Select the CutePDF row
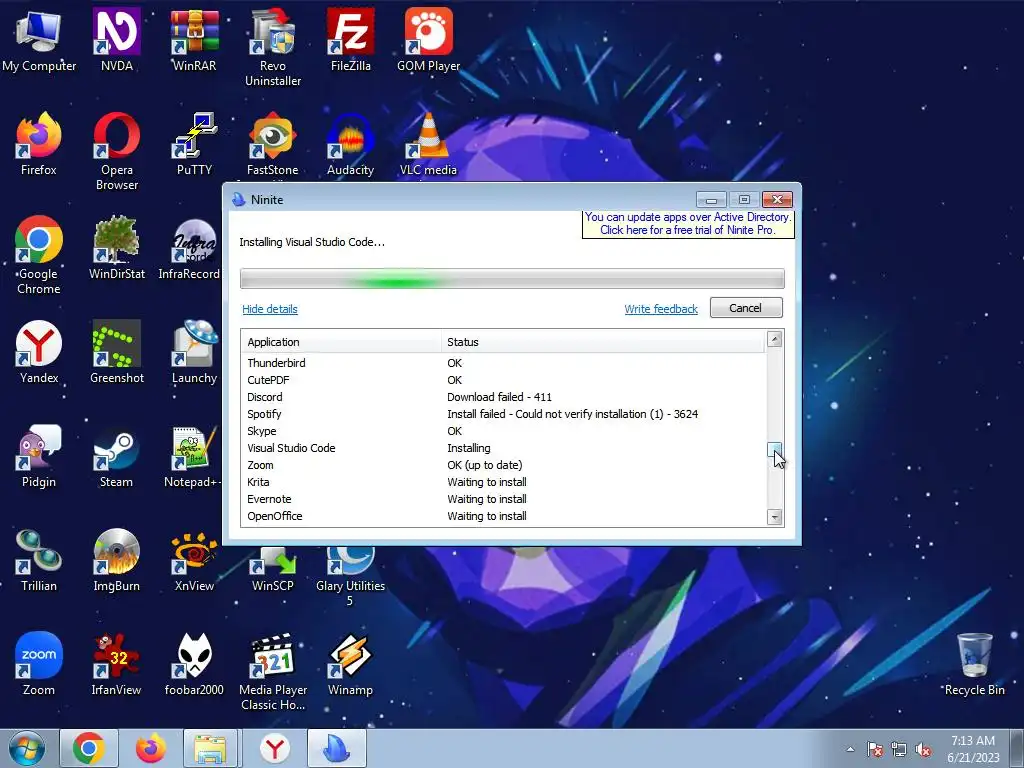The image size is (1024, 768). [x=504, y=380]
